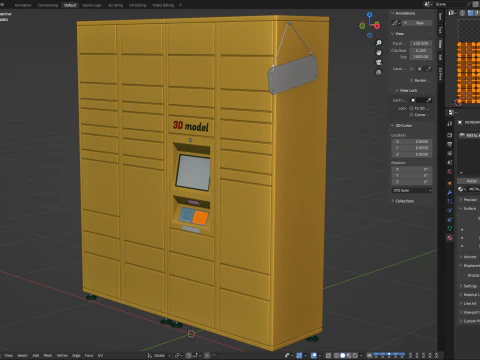Click the green Y axis gizmo ball
The width and height of the screenshot is (480, 360).
click(x=362, y=26)
